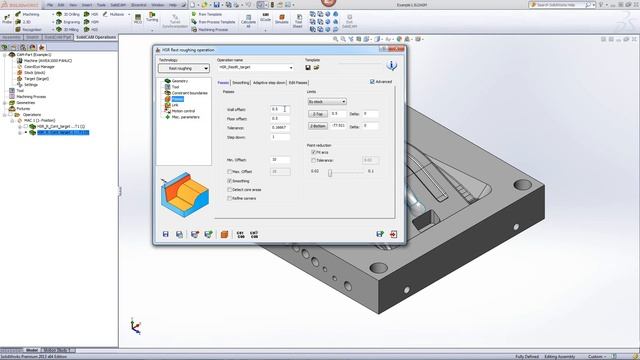Screen dimensions: 640x360
Task: Switch to the Smoothing tab
Action: click(240, 83)
